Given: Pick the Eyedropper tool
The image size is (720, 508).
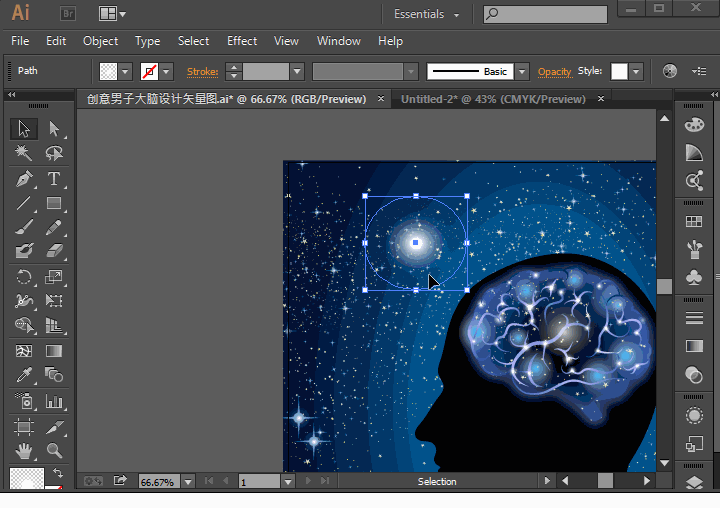Looking at the screenshot, I should 24,376.
